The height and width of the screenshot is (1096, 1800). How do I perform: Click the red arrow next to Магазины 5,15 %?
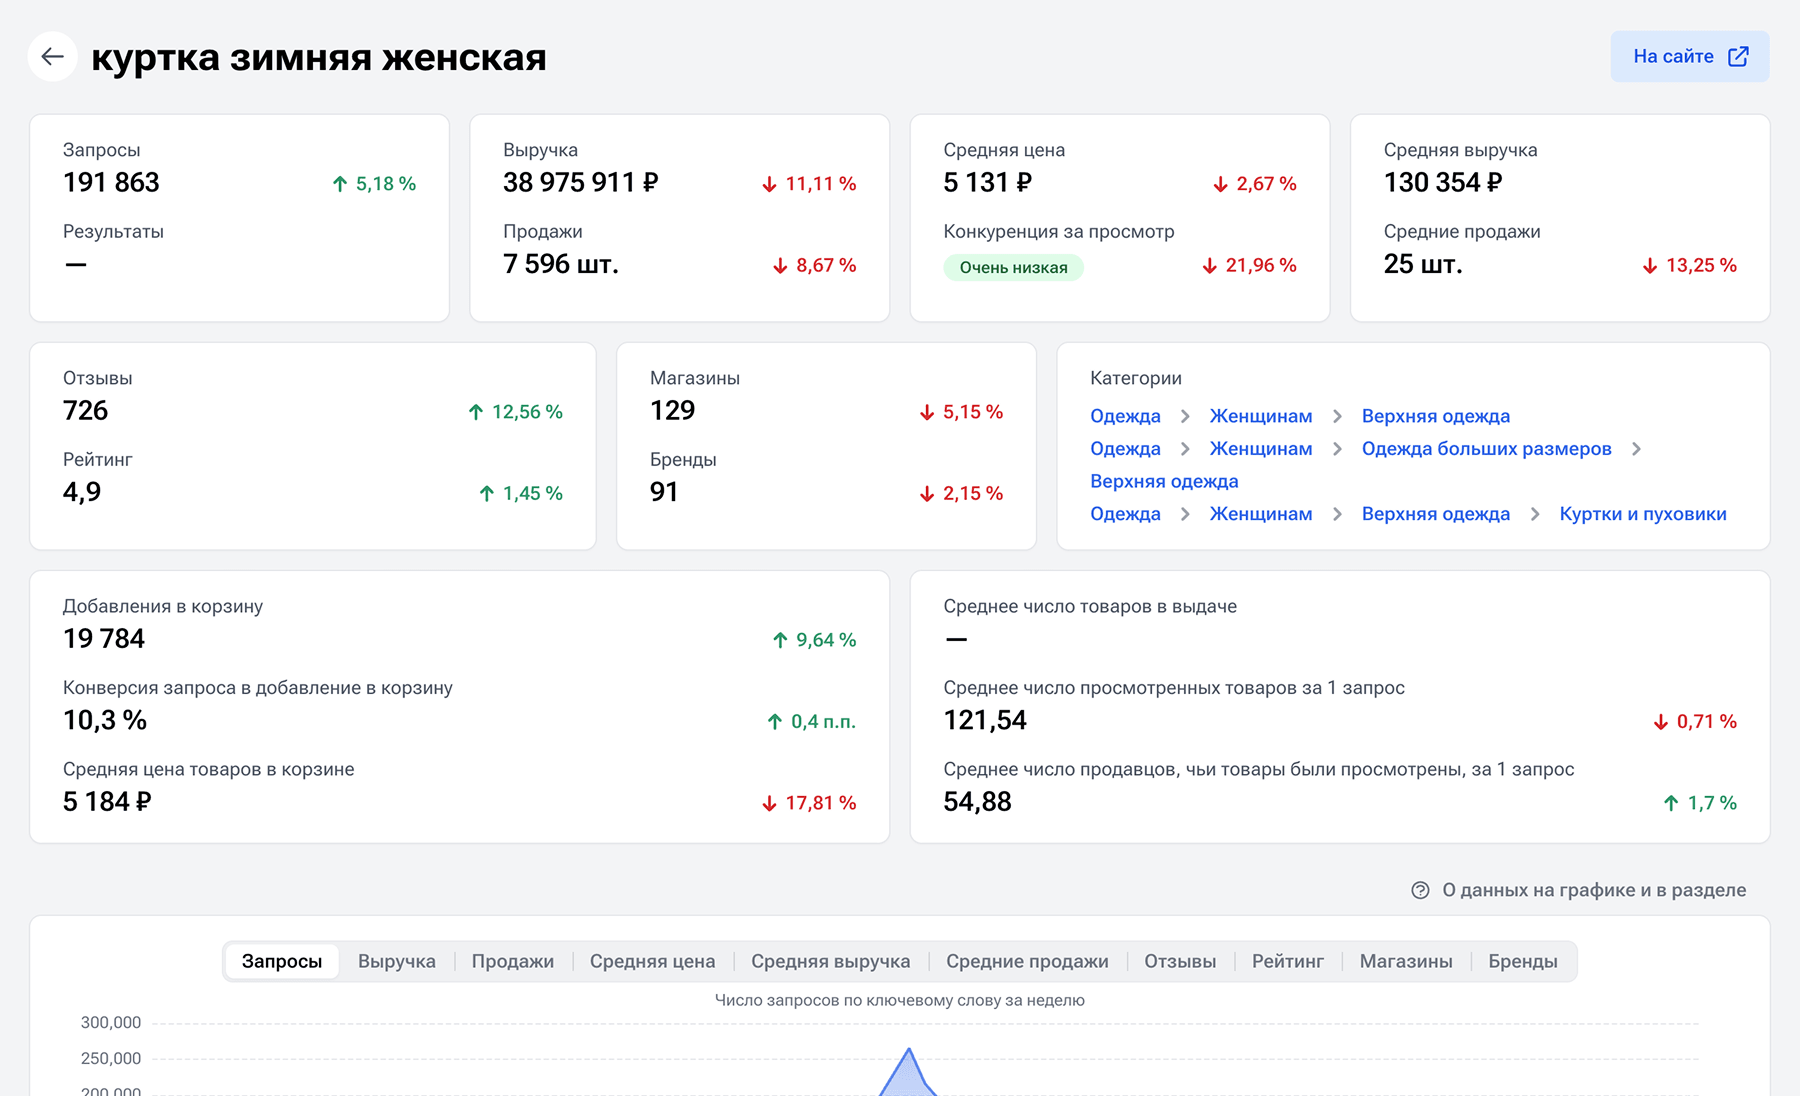point(927,412)
